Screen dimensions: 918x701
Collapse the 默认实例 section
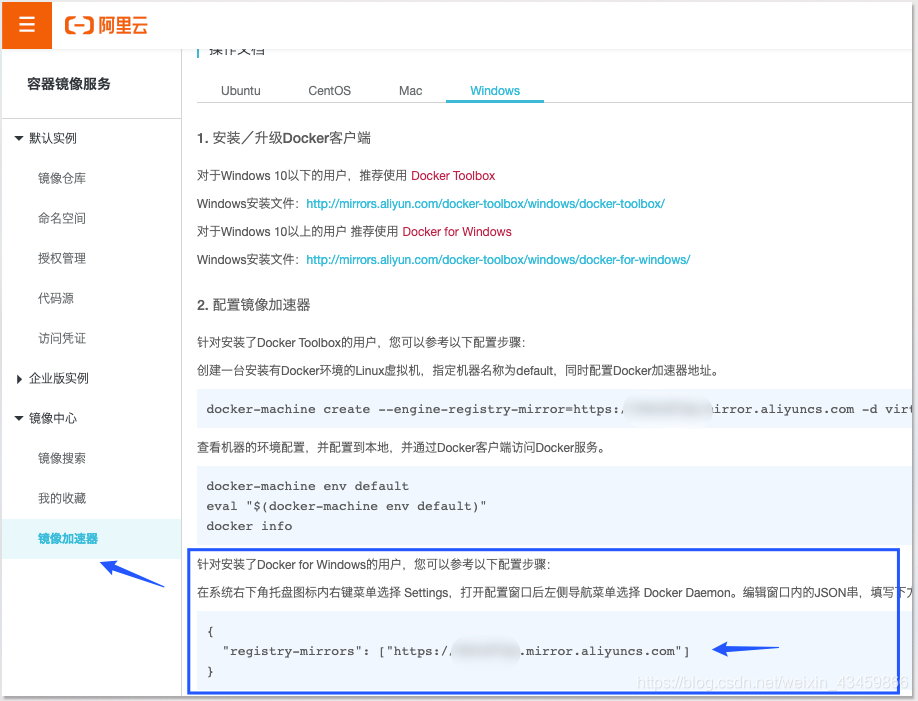[x=47, y=138]
